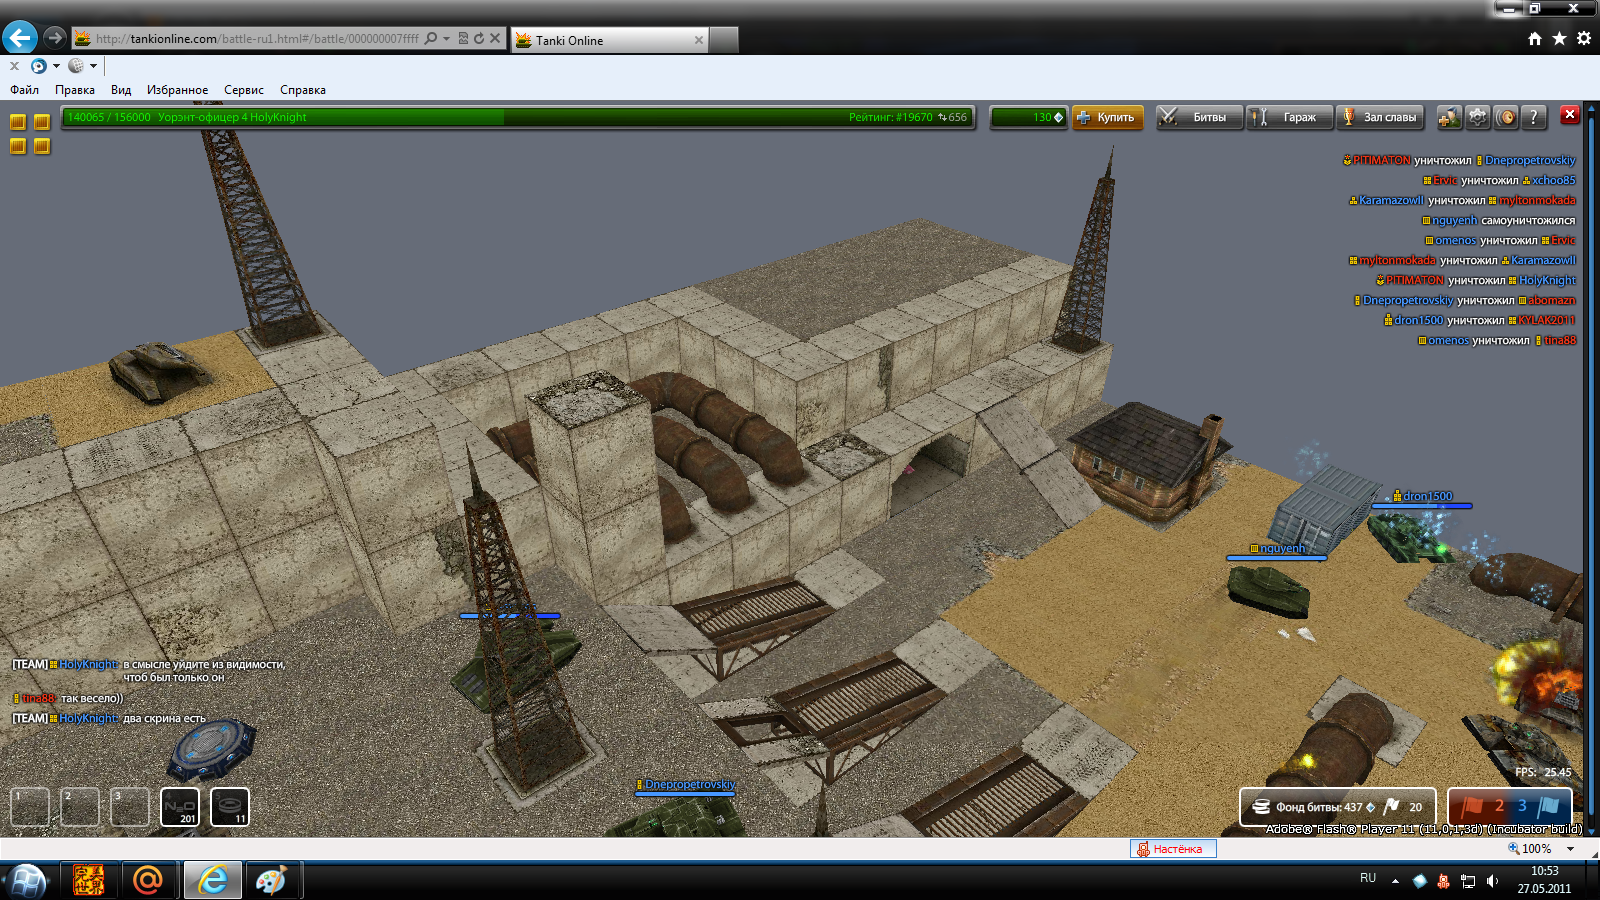Viewport: 1600px width, 900px height.
Task: Expand the dropdown beside the blue swirl icon
Action: point(56,66)
